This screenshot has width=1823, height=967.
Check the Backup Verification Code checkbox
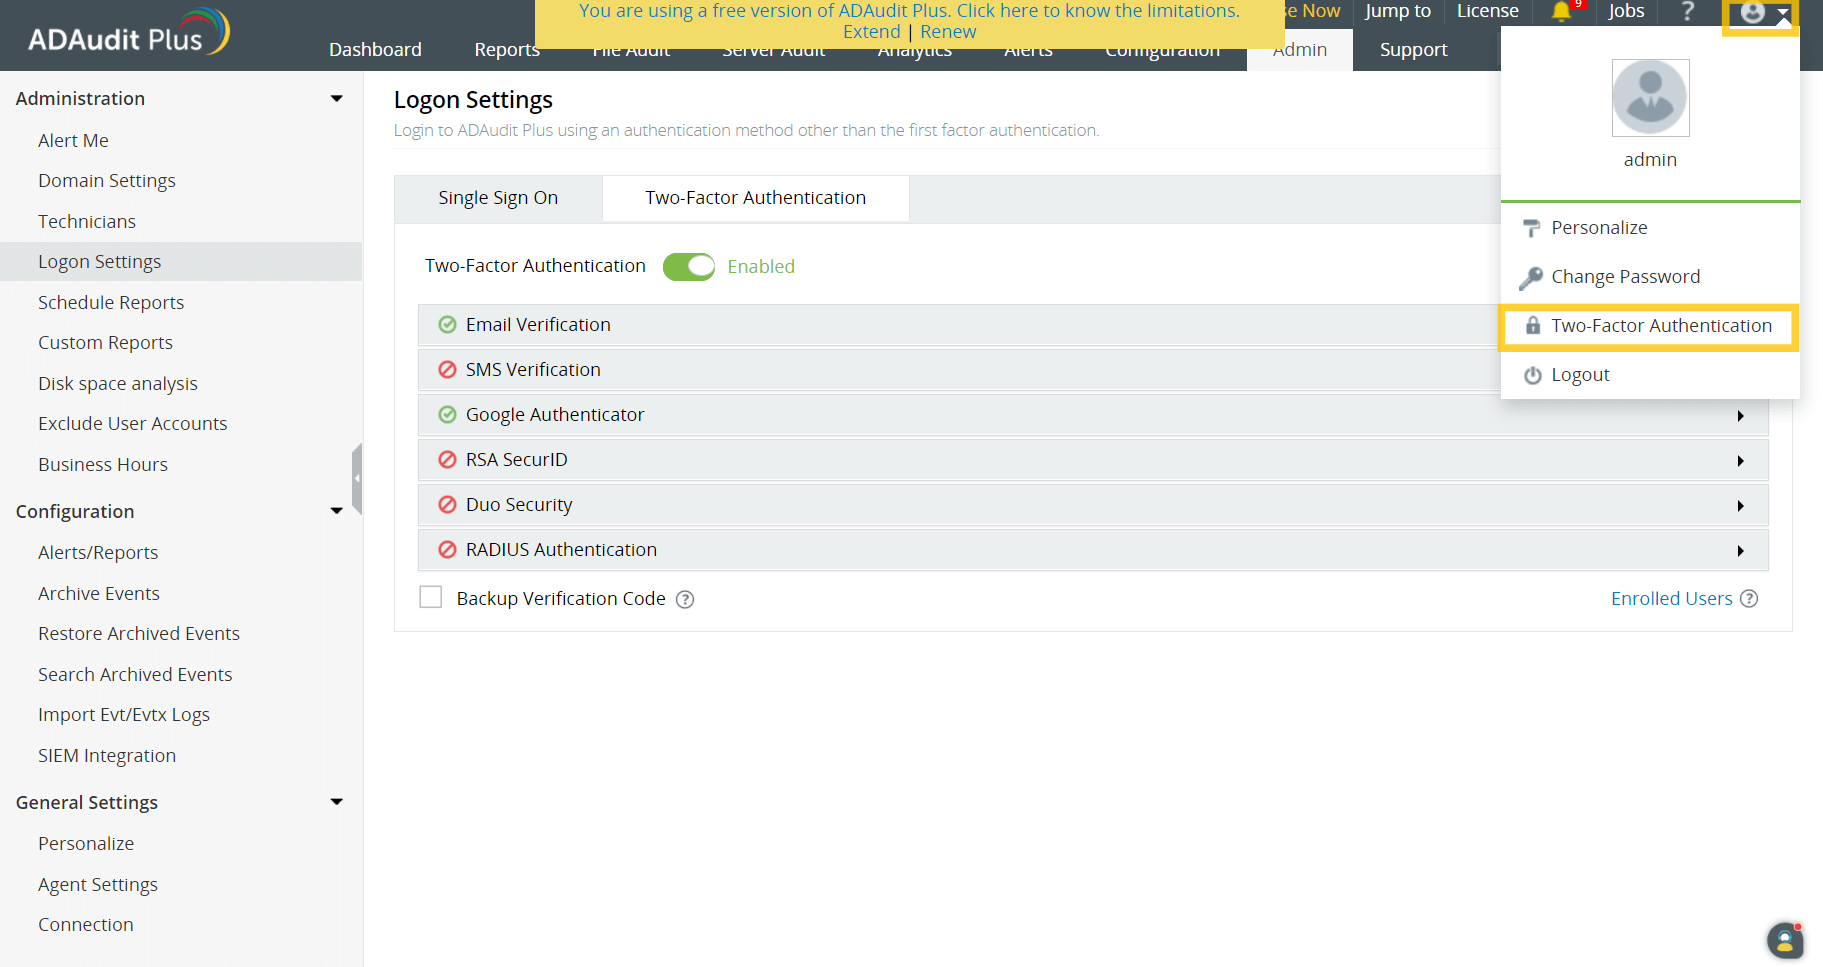pos(431,598)
